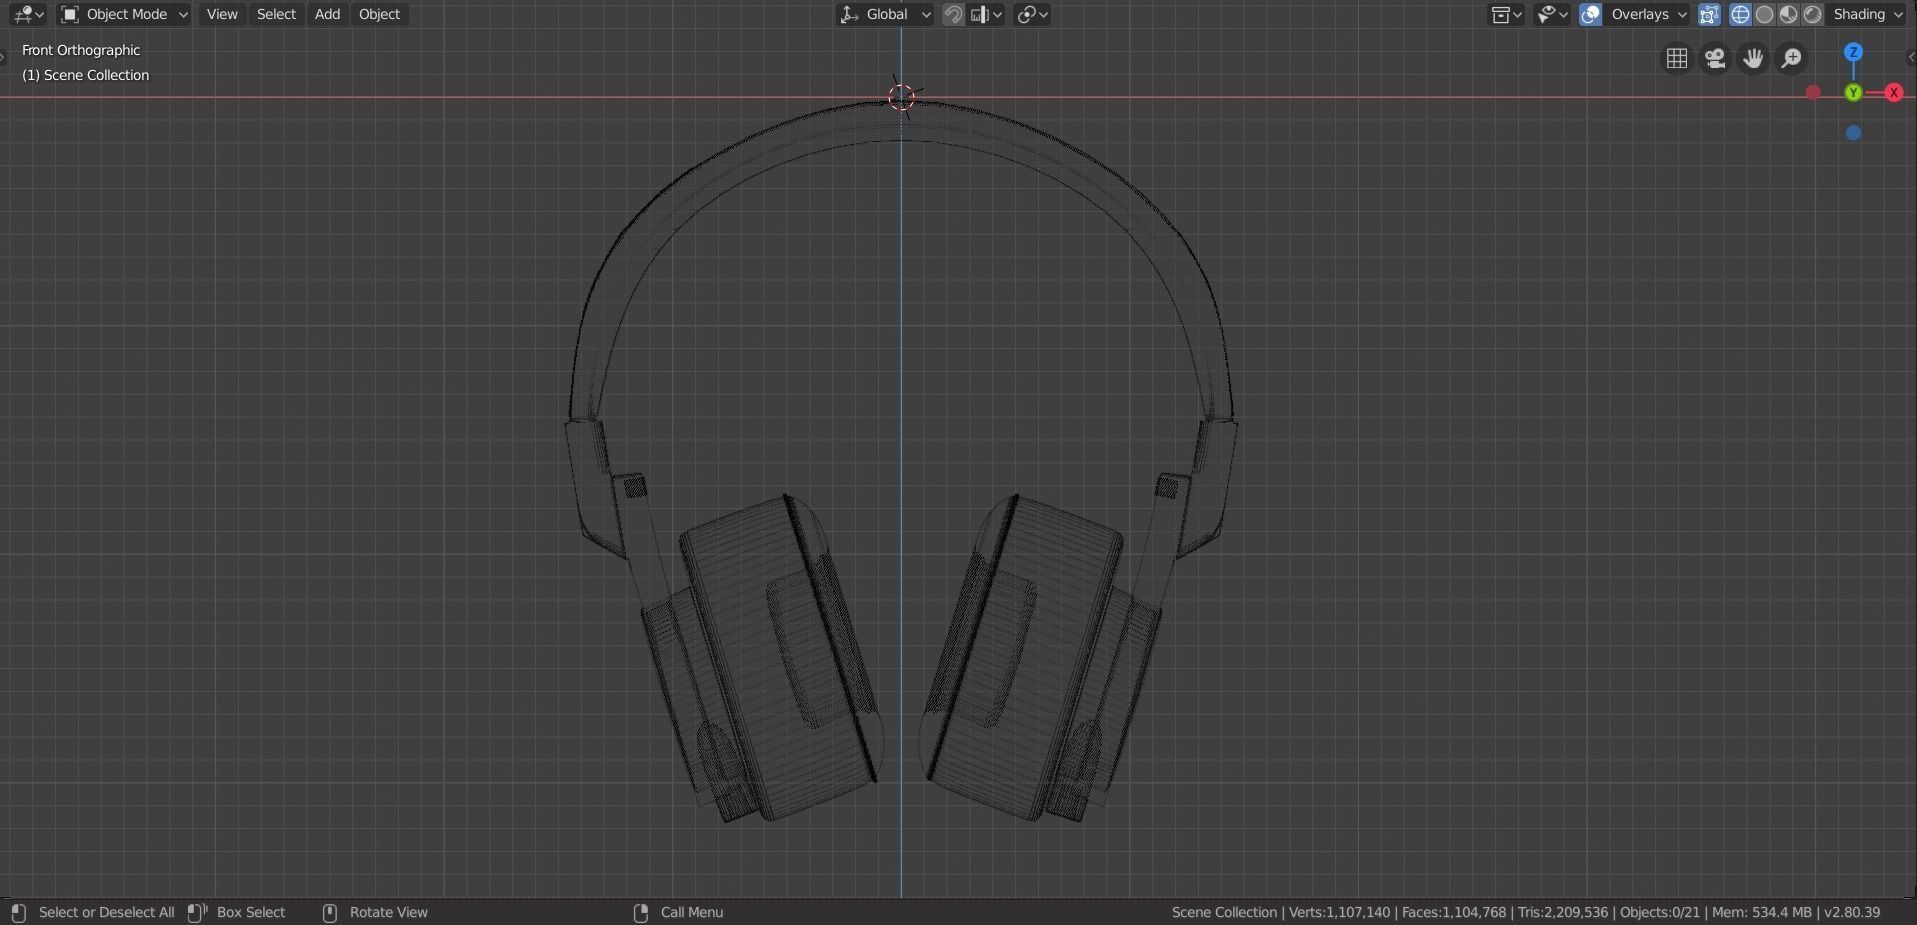Open the grid/view layout icon near the gizmo
The width and height of the screenshot is (1917, 925).
point(1676,58)
